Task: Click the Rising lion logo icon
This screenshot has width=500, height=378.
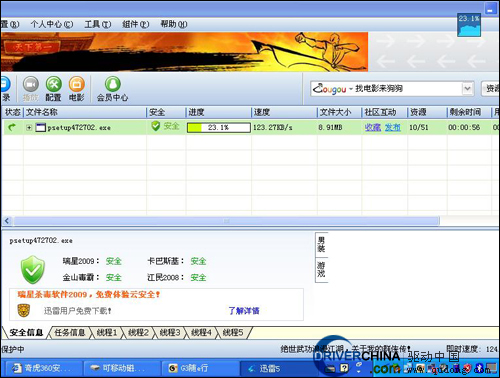Action: pyautogui.click(x=24, y=310)
